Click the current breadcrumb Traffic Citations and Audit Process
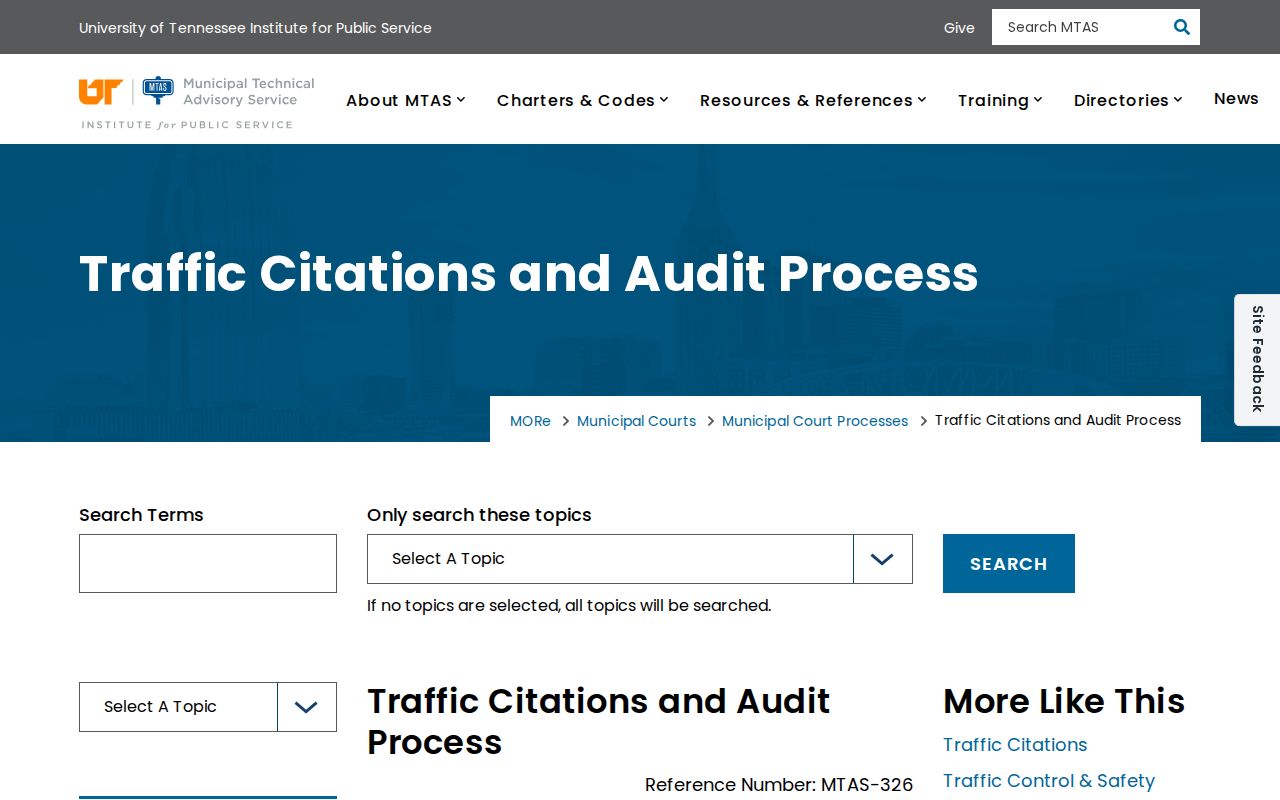The height and width of the screenshot is (800, 1280). pos(1058,420)
